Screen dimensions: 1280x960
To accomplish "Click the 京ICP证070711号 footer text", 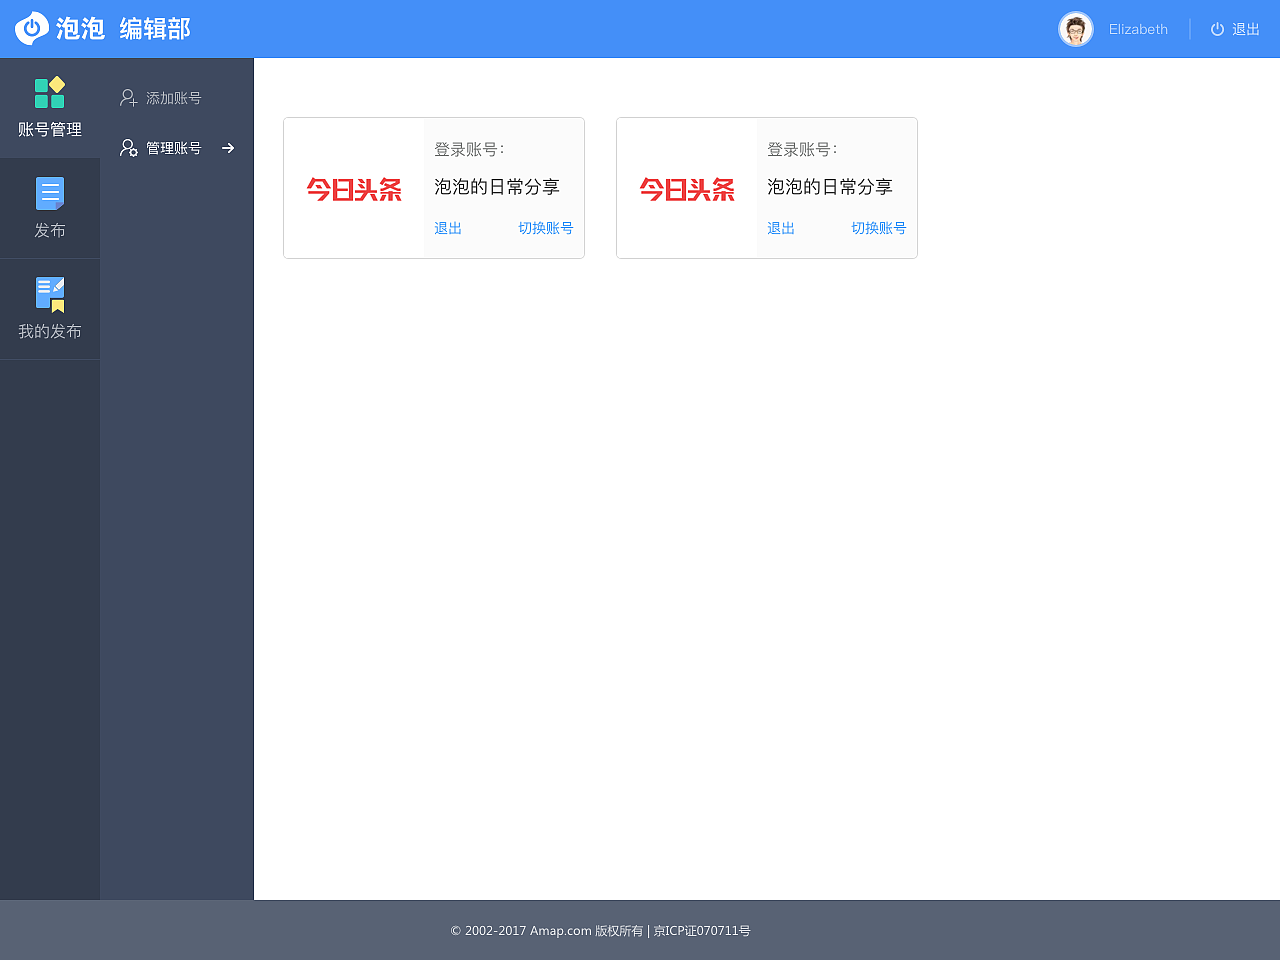I will pyautogui.click(x=702, y=930).
